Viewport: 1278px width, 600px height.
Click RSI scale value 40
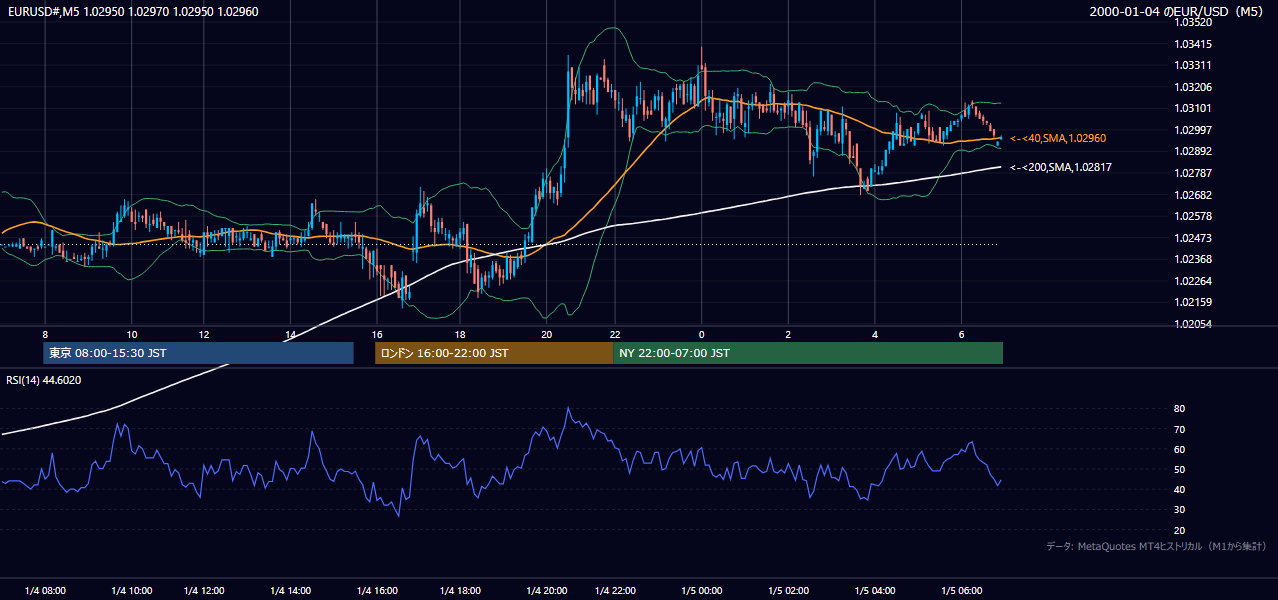pos(1179,490)
